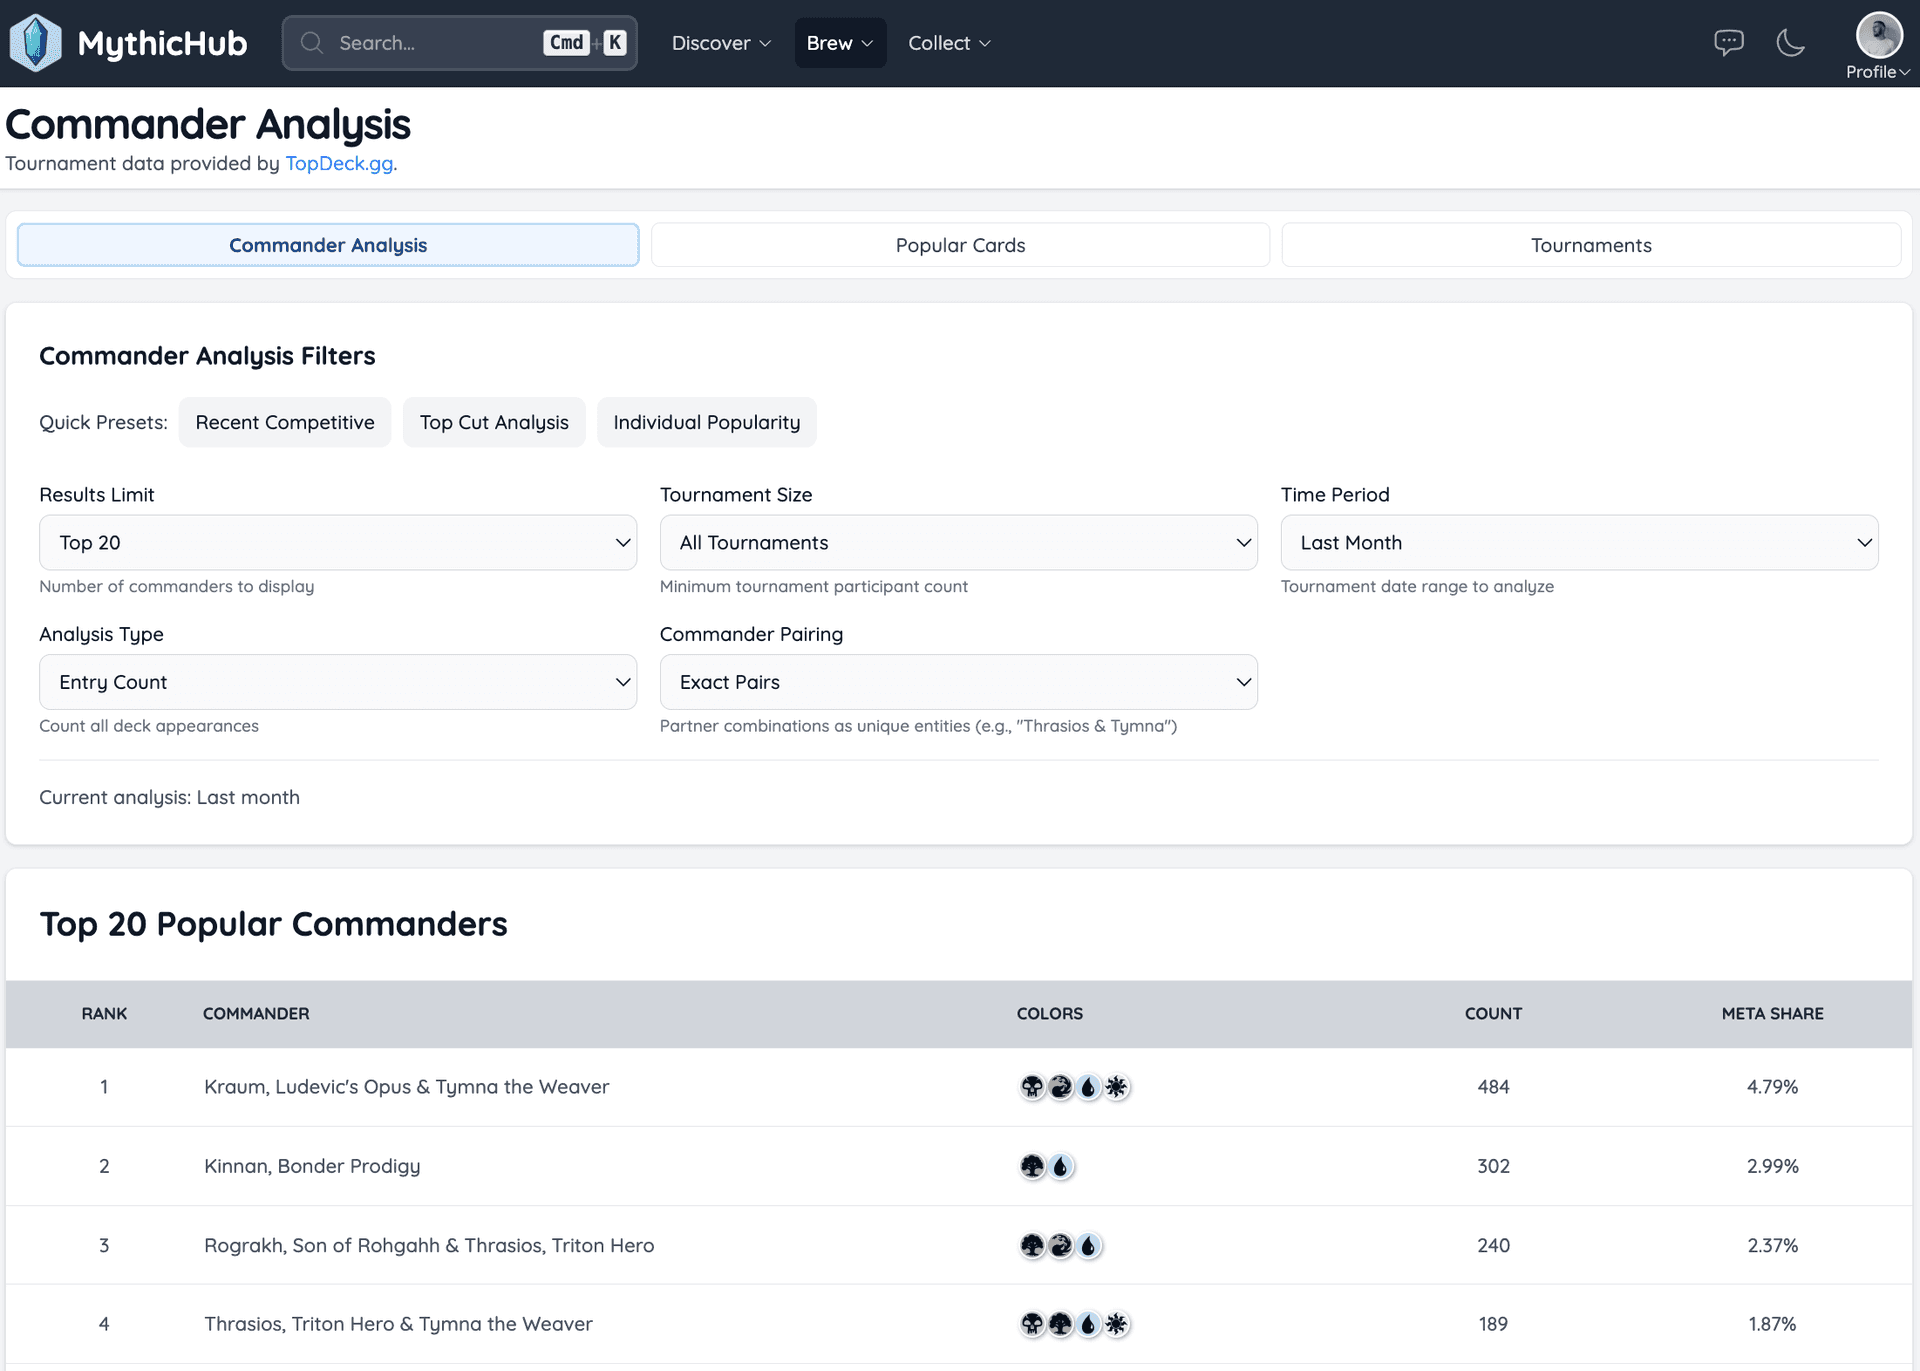
Task: Apply the Top Cut Analysis preset
Action: tap(494, 422)
